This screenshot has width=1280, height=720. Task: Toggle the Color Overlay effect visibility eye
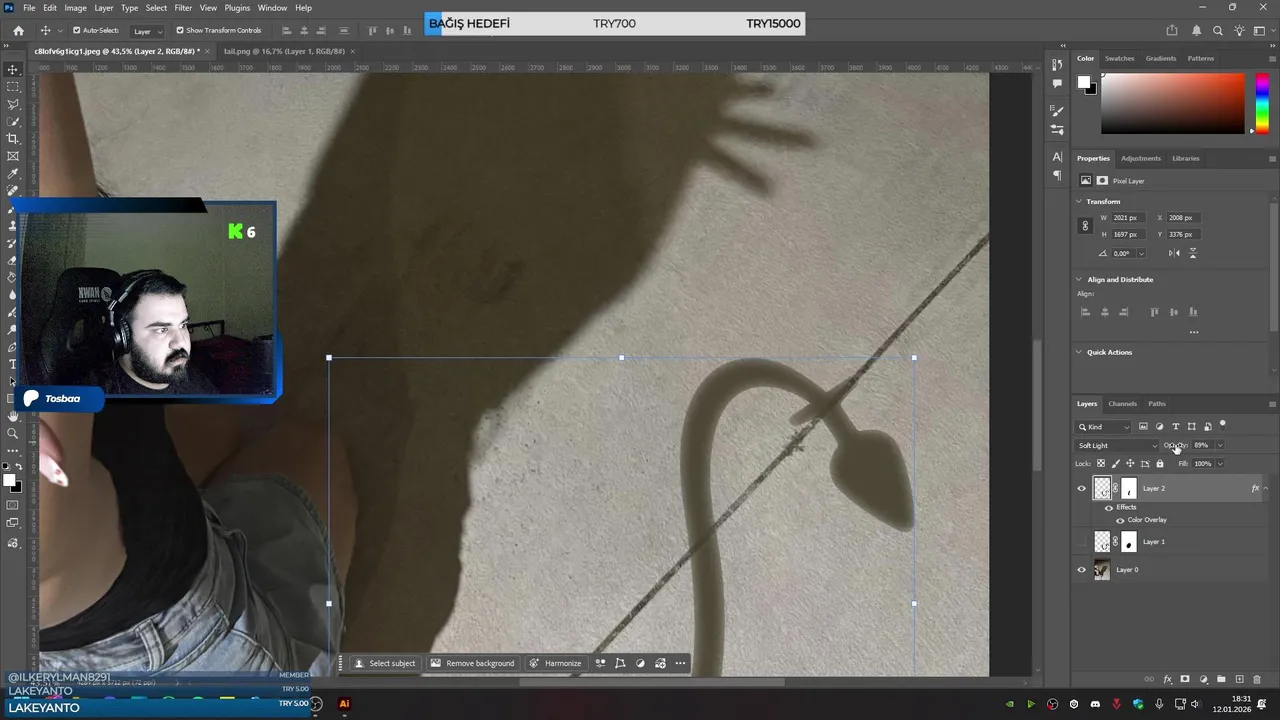click(x=1120, y=520)
